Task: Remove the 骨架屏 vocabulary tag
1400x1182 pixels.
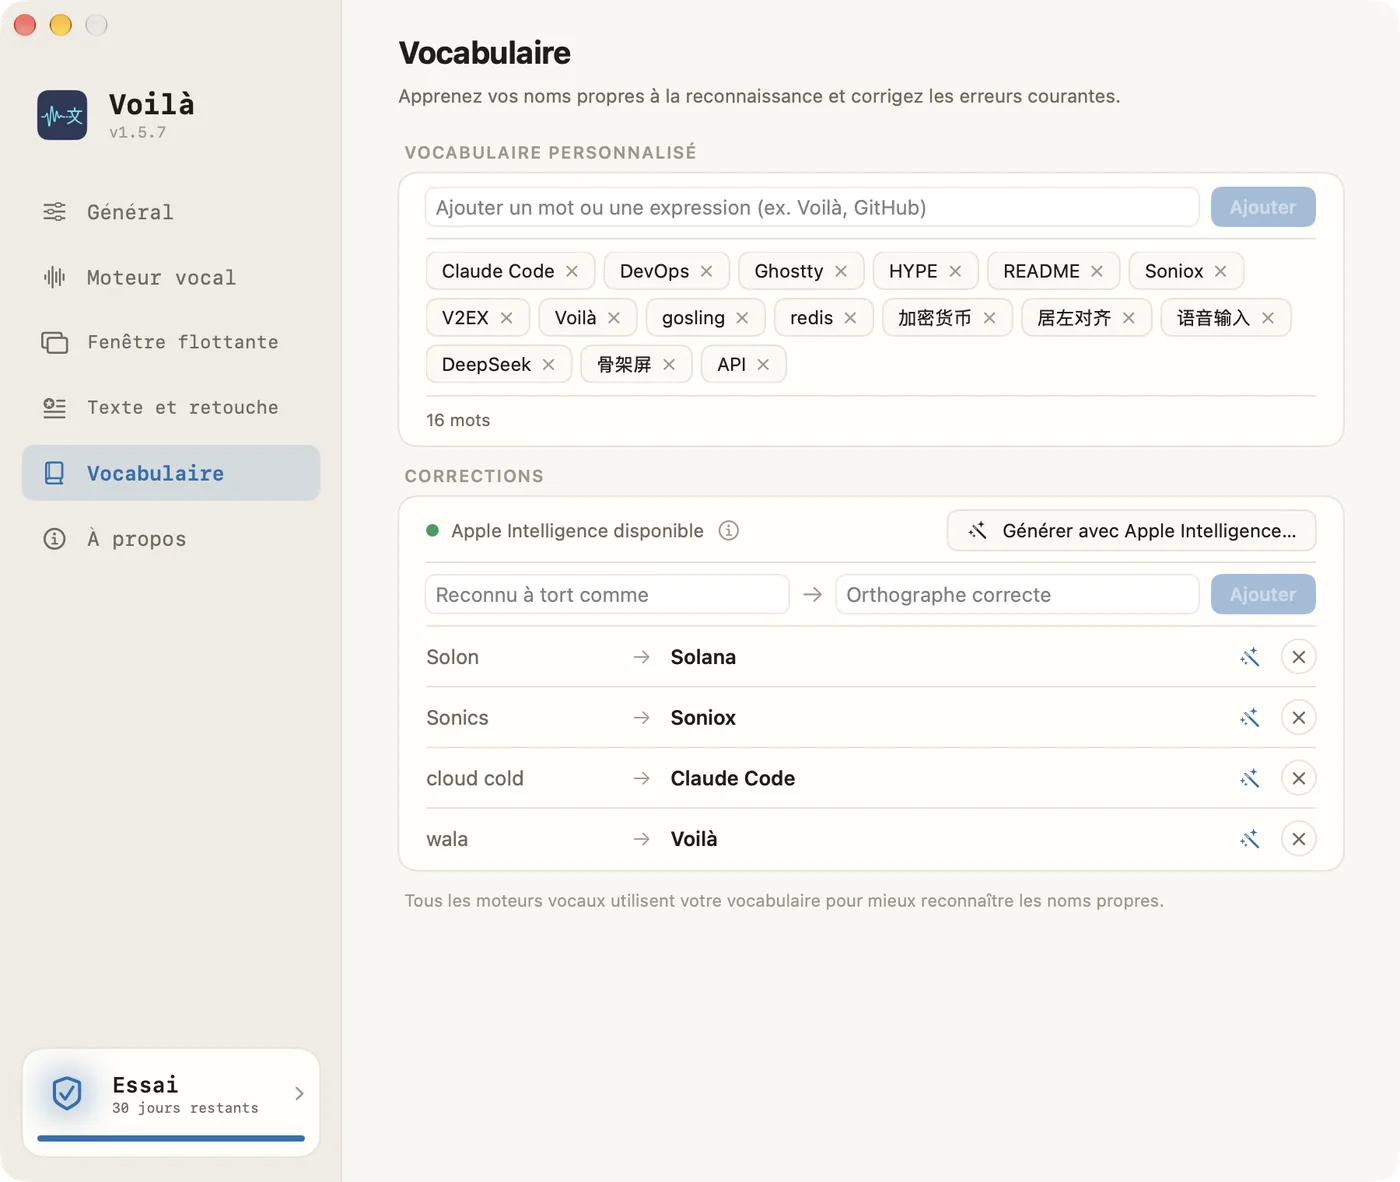Action: tap(669, 364)
